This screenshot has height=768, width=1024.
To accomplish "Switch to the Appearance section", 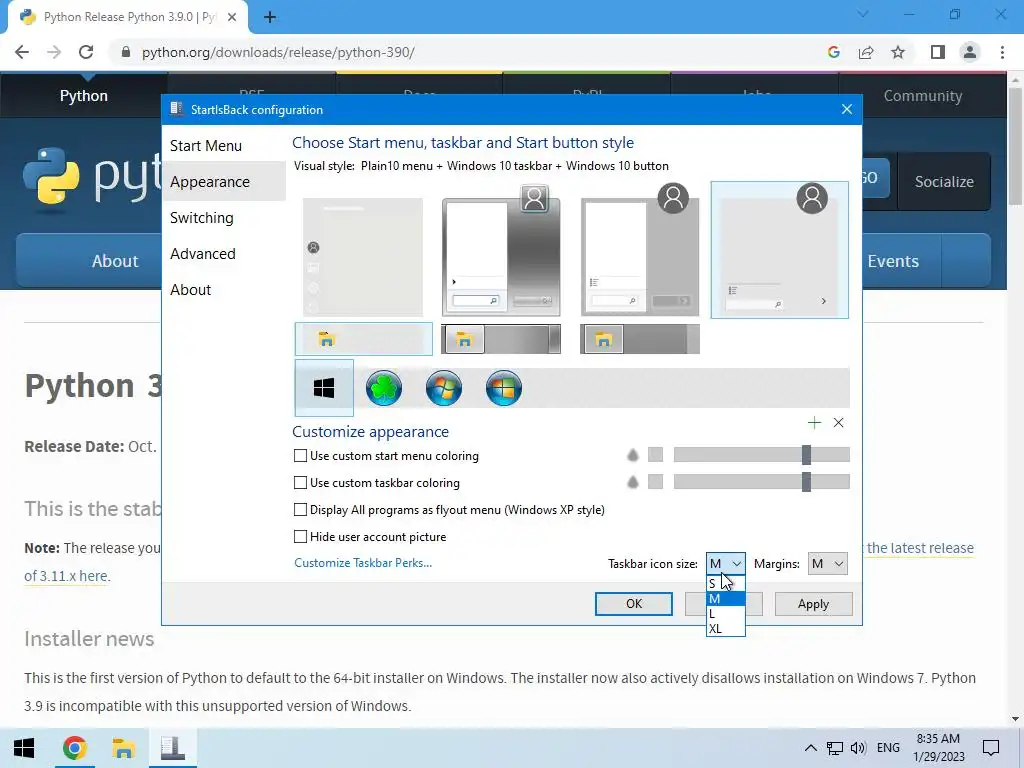I will click(223, 182).
